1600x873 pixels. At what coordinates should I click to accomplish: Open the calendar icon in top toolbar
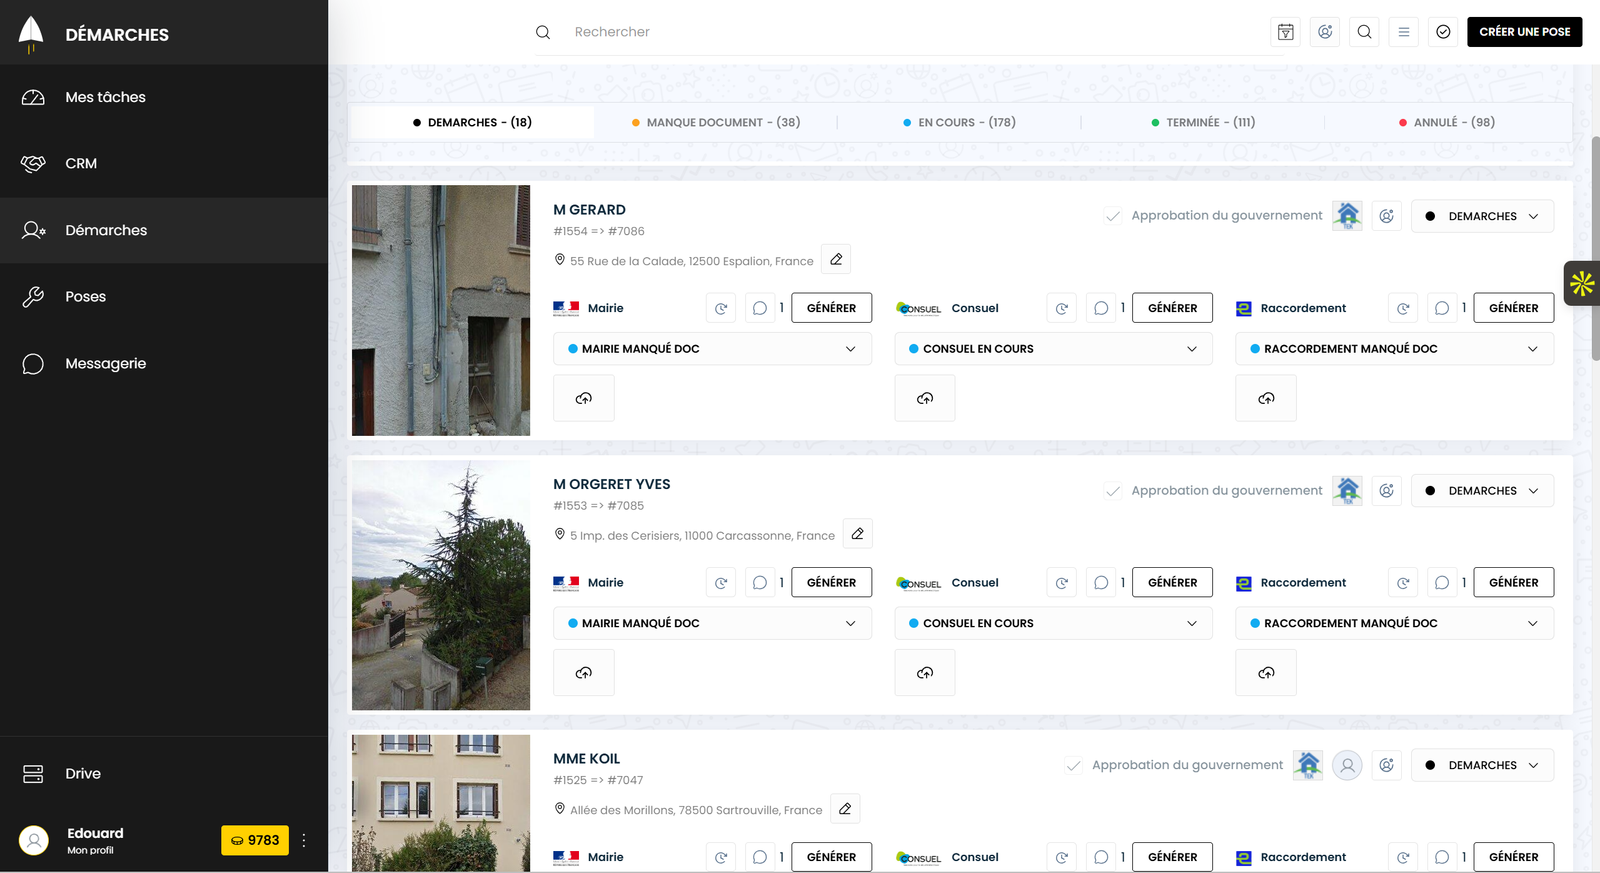[x=1286, y=32]
